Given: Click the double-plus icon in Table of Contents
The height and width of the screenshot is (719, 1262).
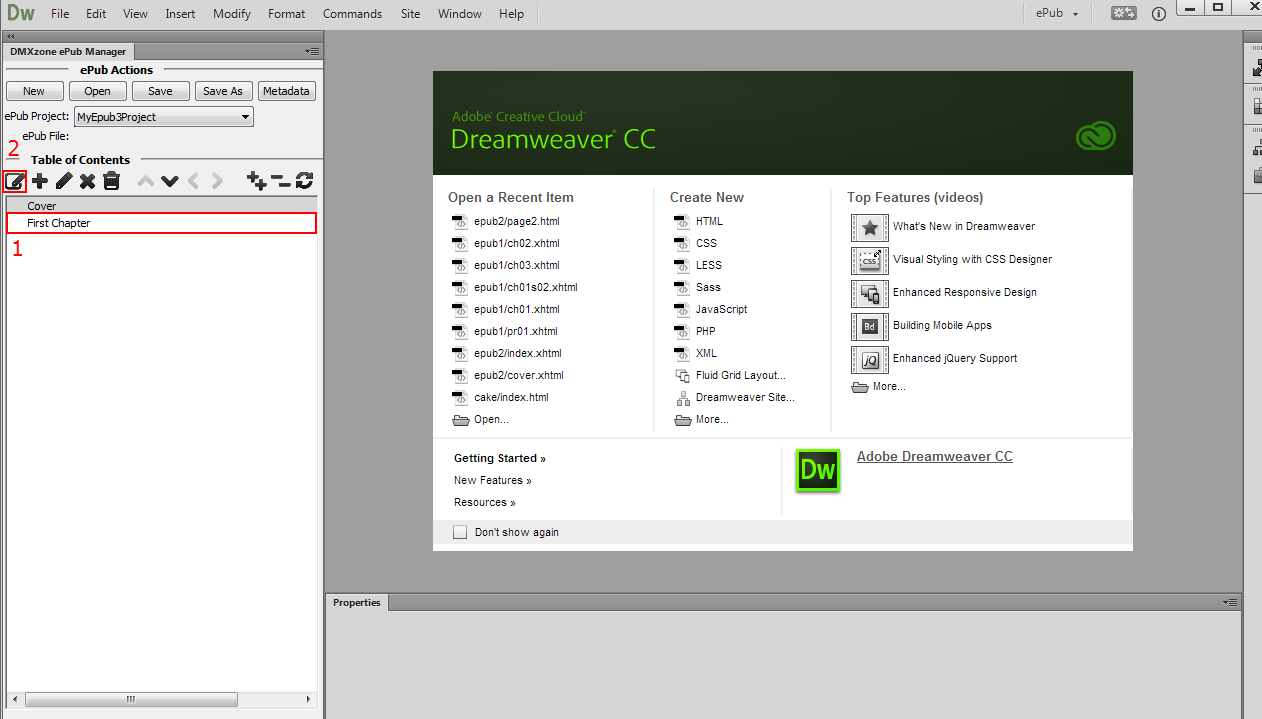Looking at the screenshot, I should click(257, 181).
